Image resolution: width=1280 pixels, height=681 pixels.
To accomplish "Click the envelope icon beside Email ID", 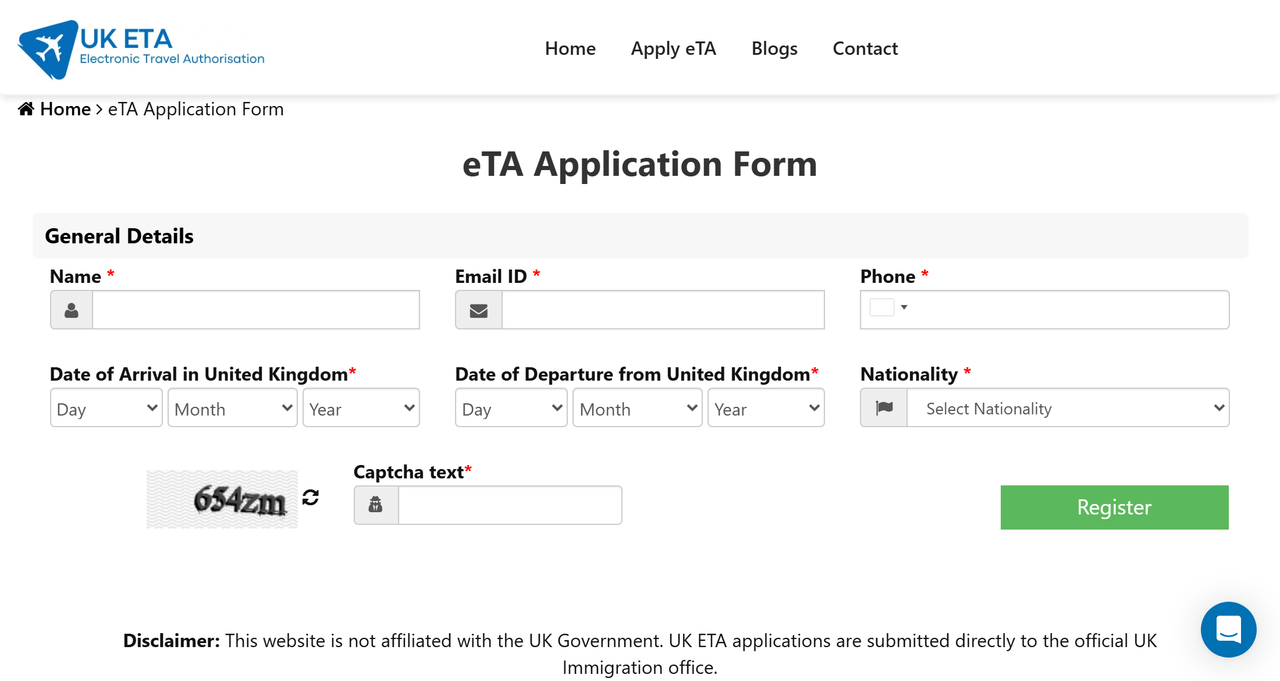I will pyautogui.click(x=479, y=310).
